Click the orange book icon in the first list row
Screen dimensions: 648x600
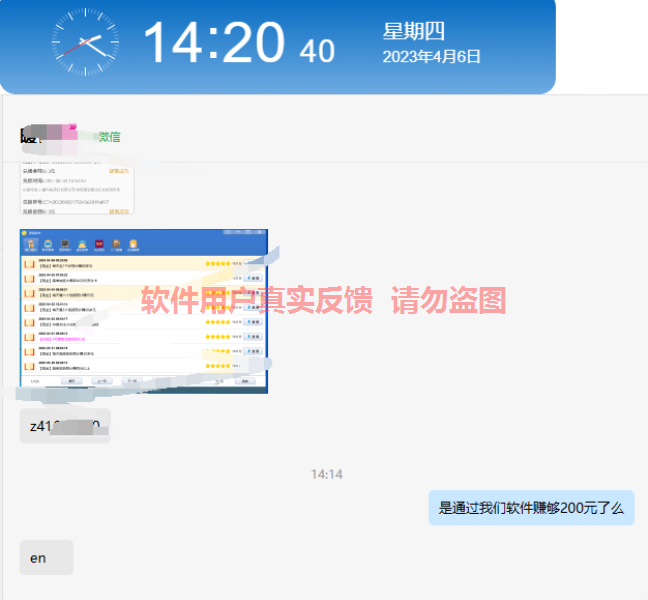30,266
